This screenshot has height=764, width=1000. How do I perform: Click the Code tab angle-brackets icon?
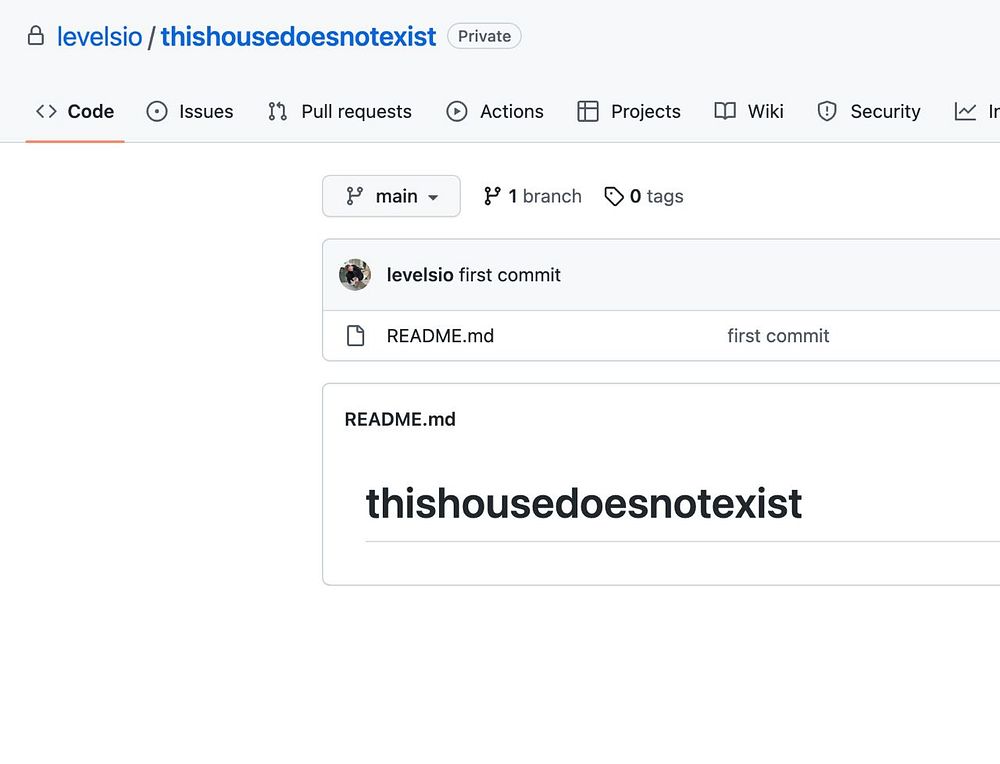[x=46, y=111]
